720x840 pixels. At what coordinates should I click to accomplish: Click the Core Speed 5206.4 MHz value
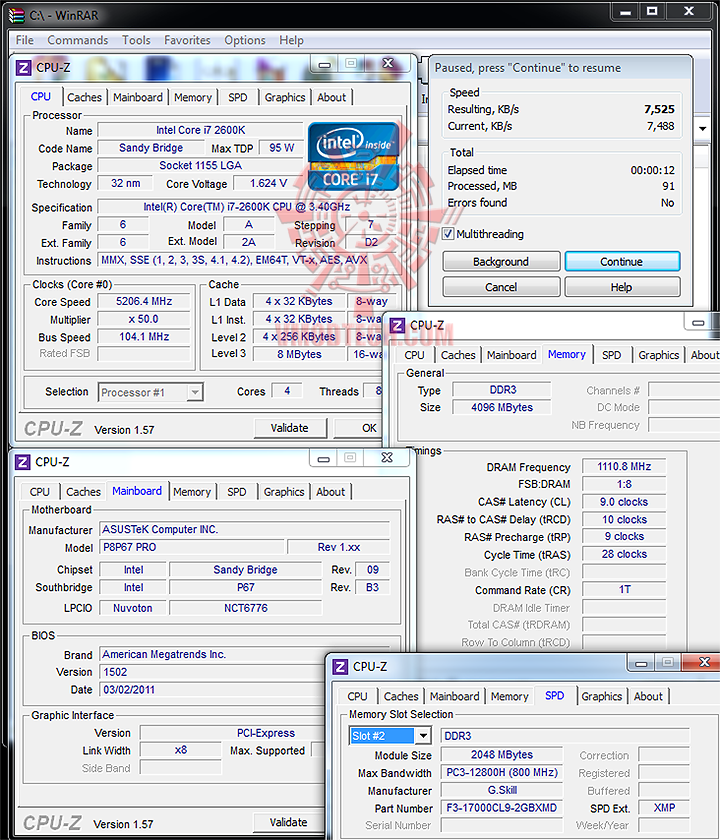(x=144, y=302)
